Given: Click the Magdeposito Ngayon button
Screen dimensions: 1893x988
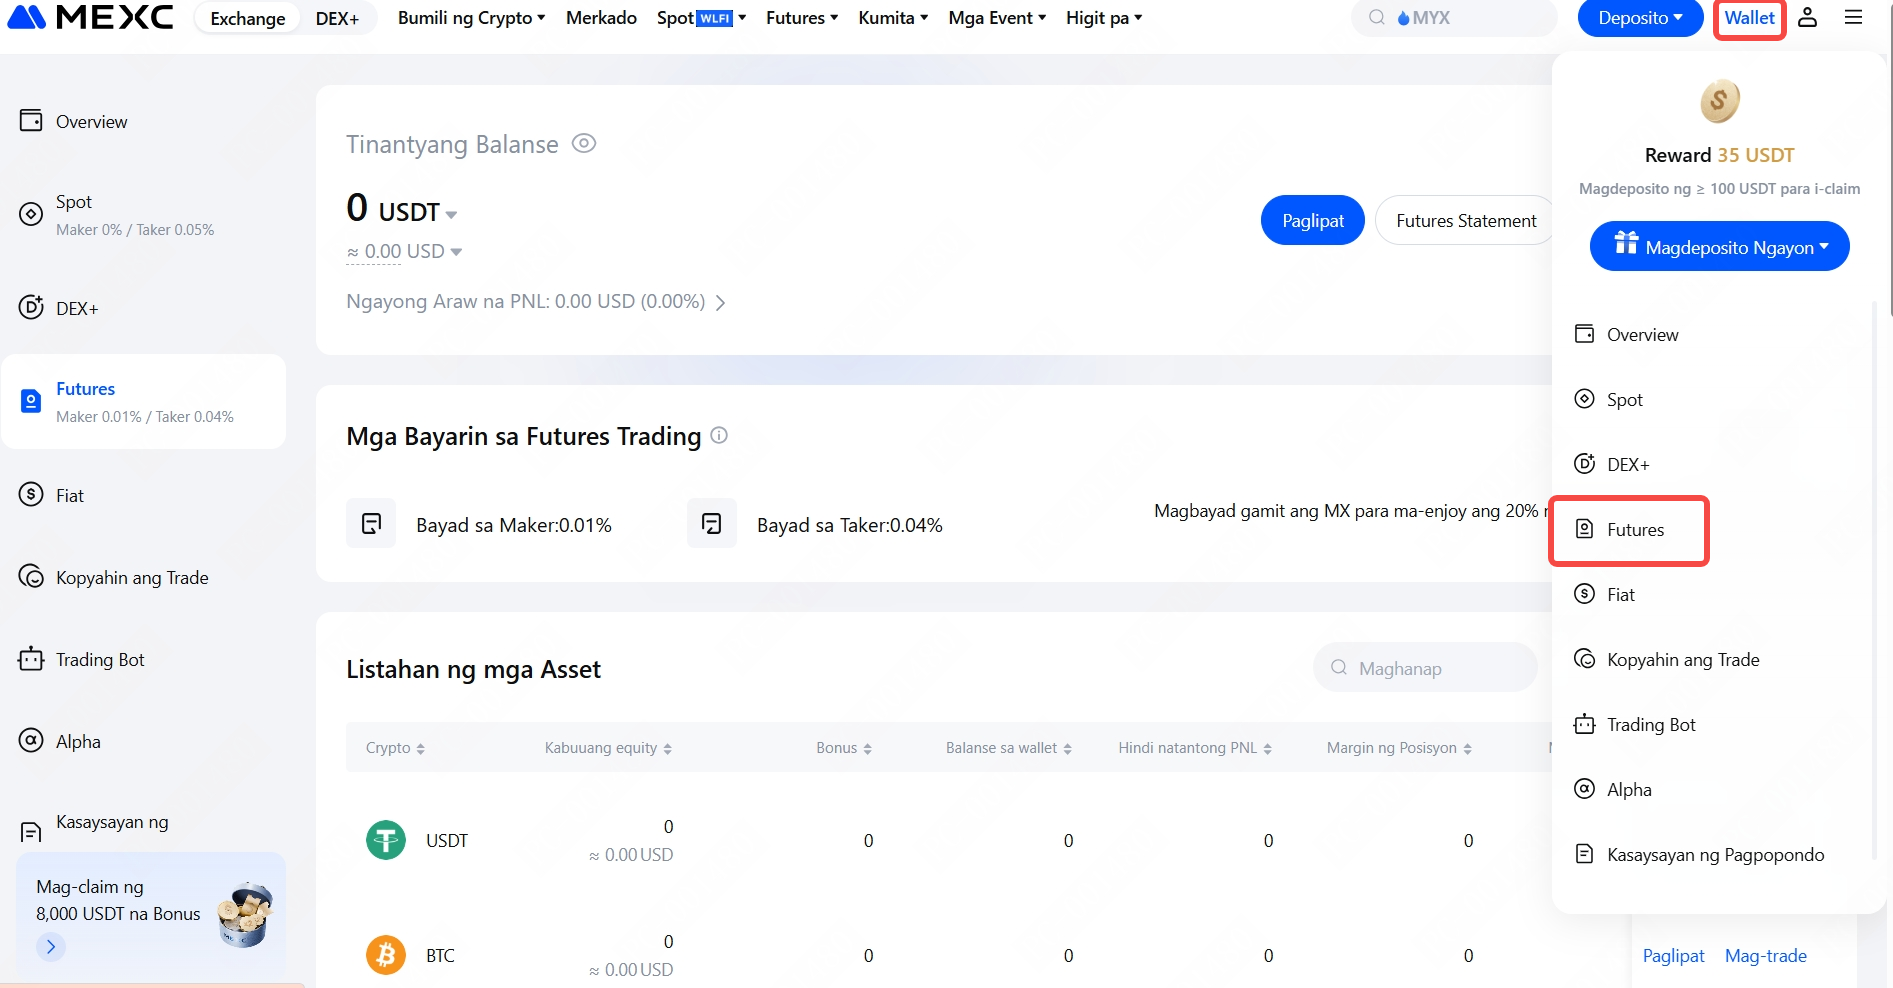Looking at the screenshot, I should coord(1719,246).
